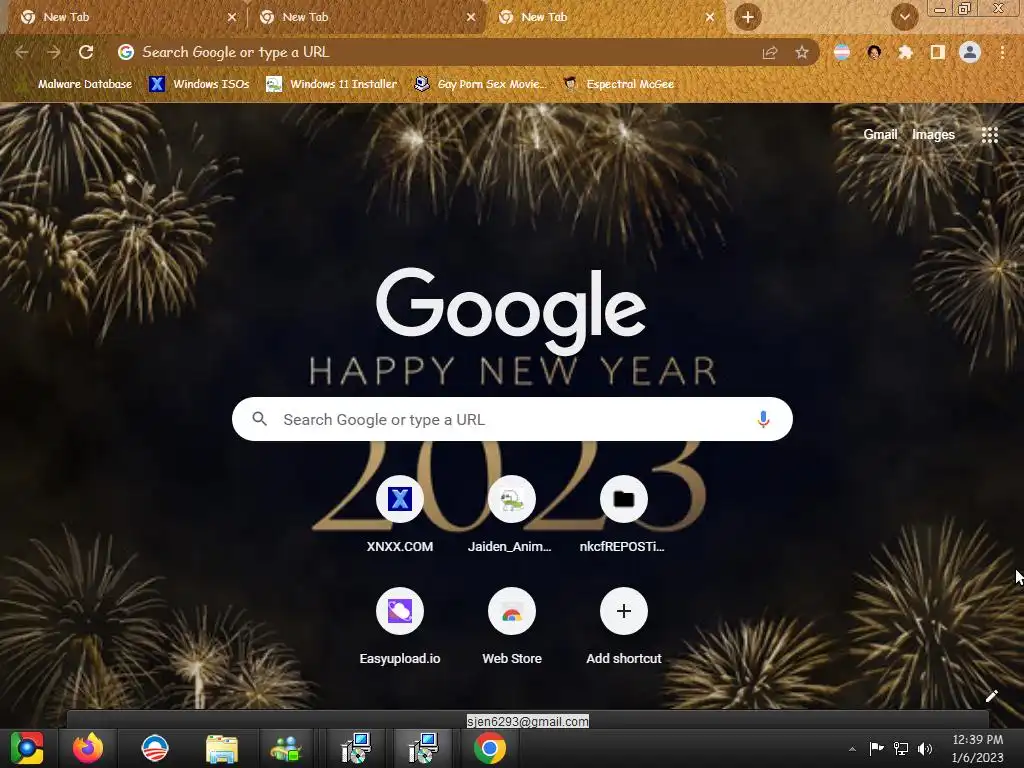Switch to the second New Tab
The width and height of the screenshot is (1024, 768).
(366, 17)
